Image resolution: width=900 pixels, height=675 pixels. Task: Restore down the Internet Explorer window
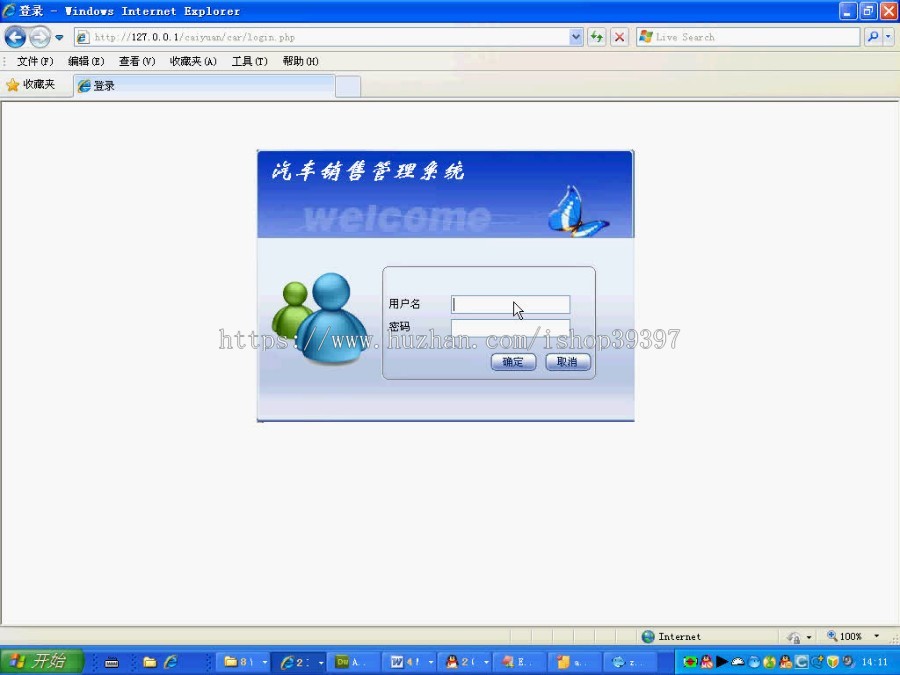tap(868, 11)
